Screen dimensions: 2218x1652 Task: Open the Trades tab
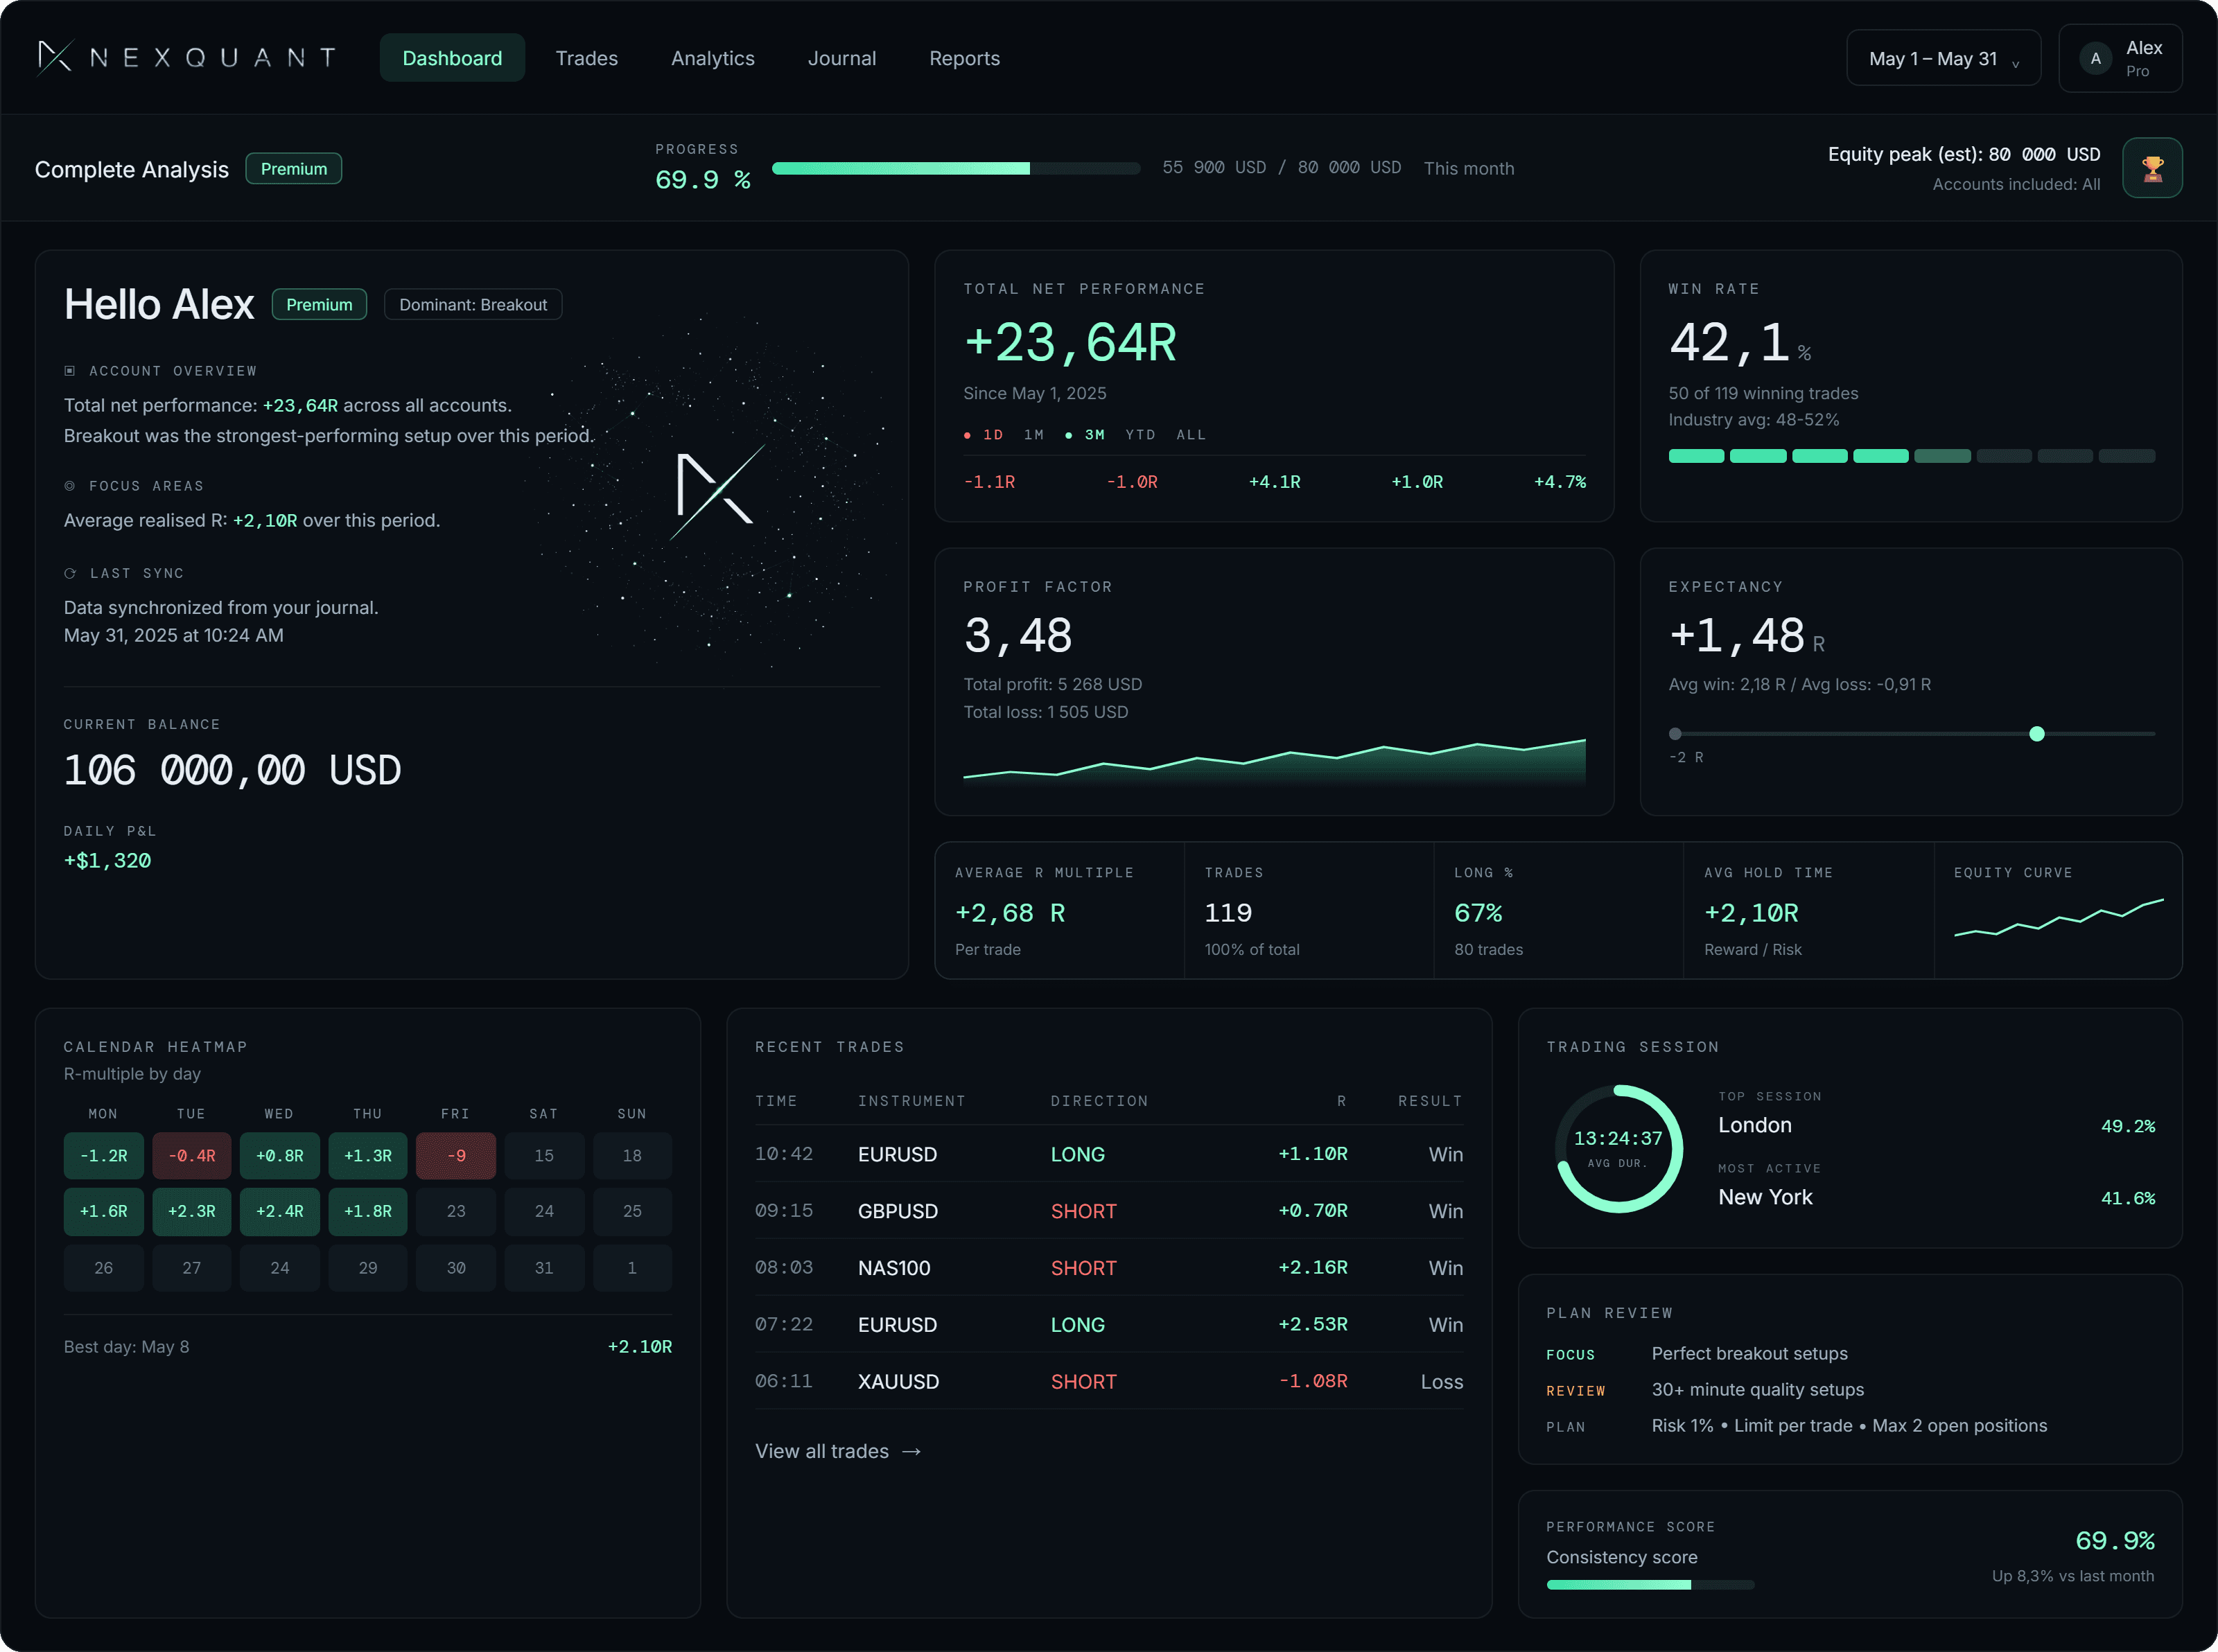[587, 58]
